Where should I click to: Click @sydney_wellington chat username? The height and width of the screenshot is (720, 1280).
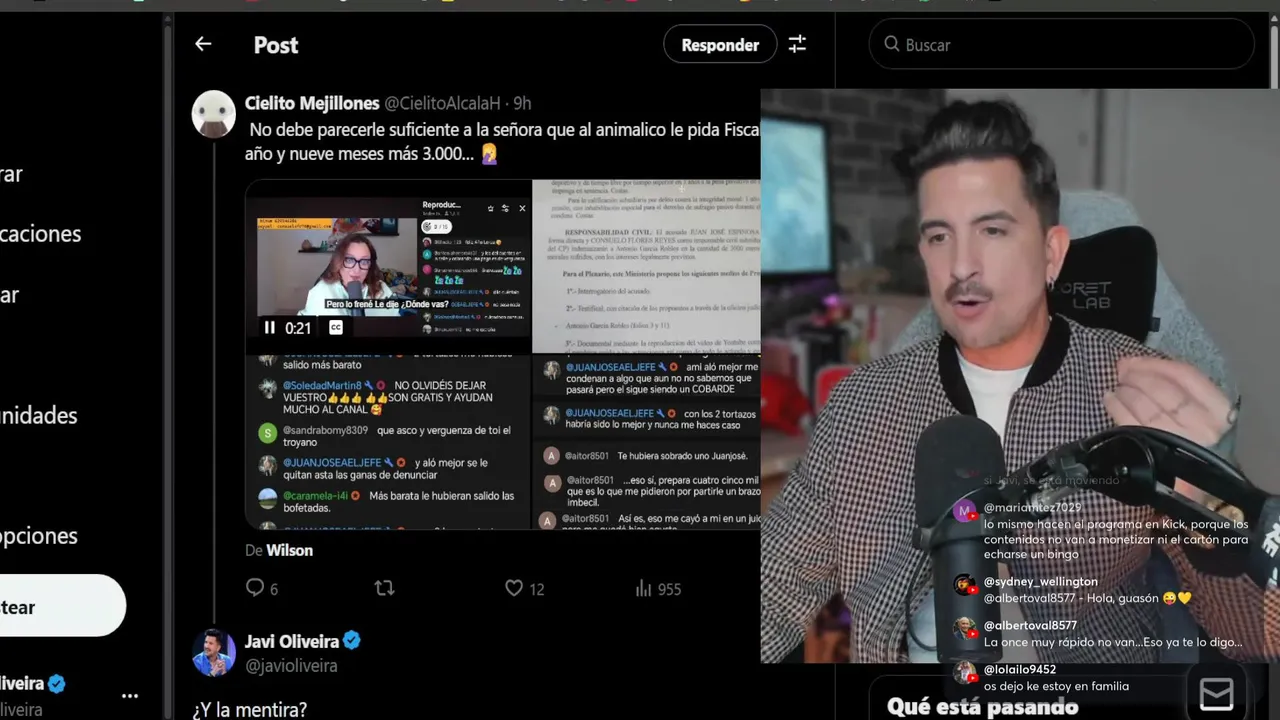[1040, 581]
